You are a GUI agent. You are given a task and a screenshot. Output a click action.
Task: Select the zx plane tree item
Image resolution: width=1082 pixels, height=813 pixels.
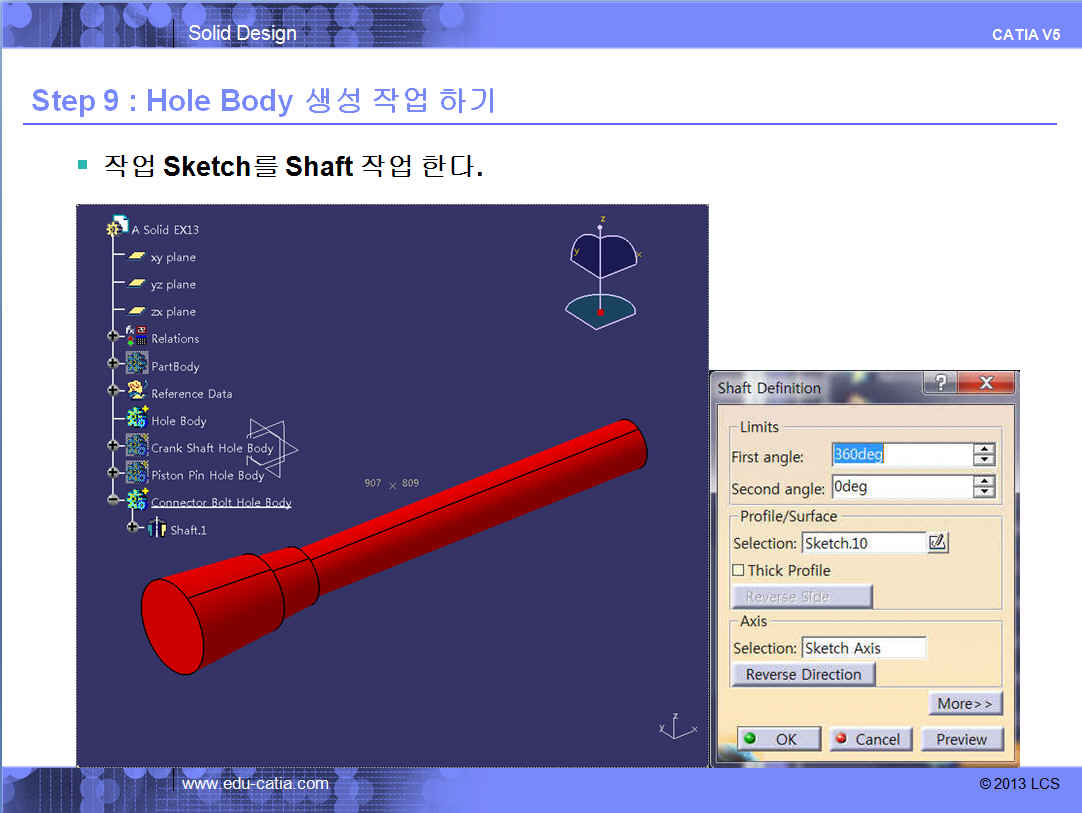coord(173,312)
